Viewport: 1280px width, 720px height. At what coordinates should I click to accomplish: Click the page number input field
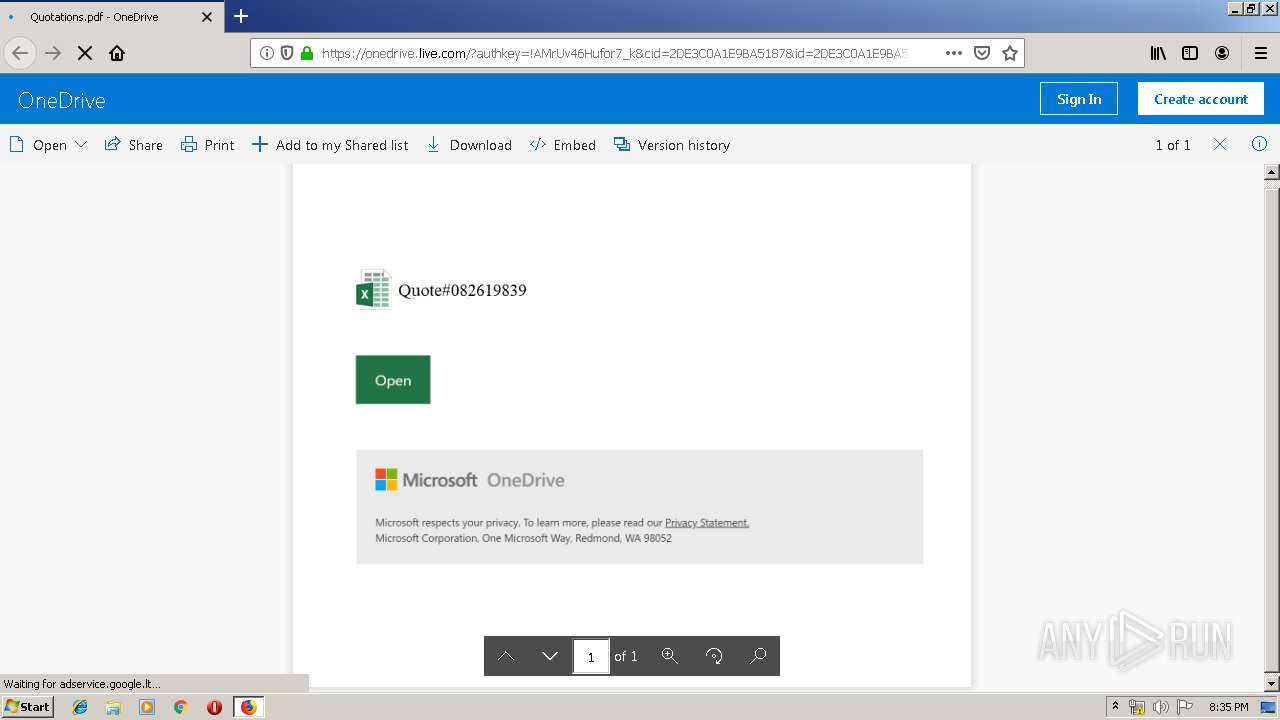click(x=591, y=657)
